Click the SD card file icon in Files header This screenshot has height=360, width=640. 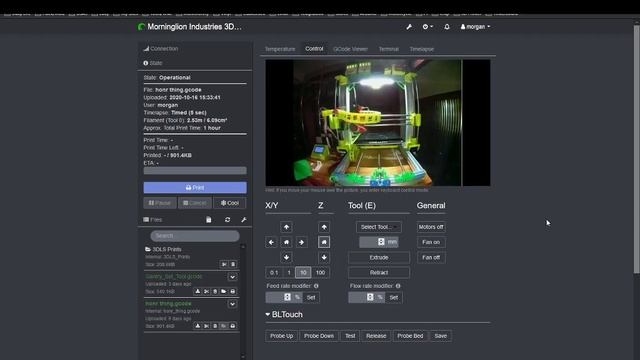209,220
